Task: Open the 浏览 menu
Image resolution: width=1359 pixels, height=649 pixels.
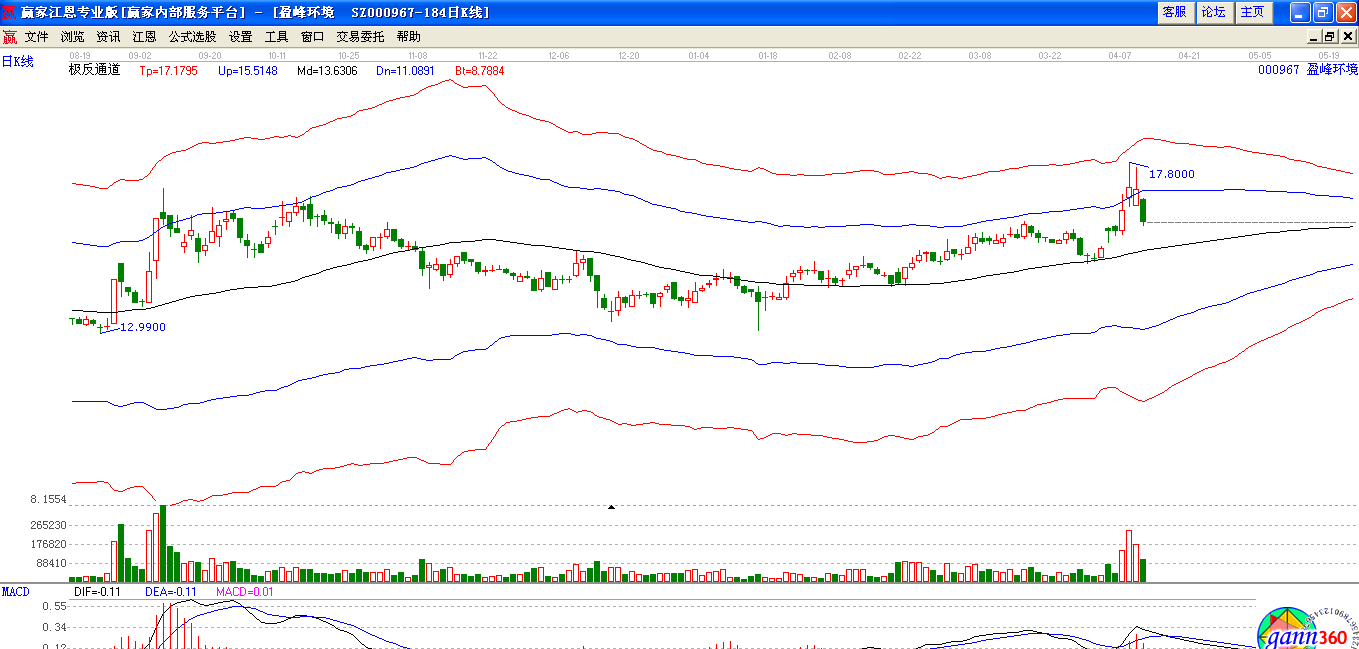Action: [x=72, y=36]
